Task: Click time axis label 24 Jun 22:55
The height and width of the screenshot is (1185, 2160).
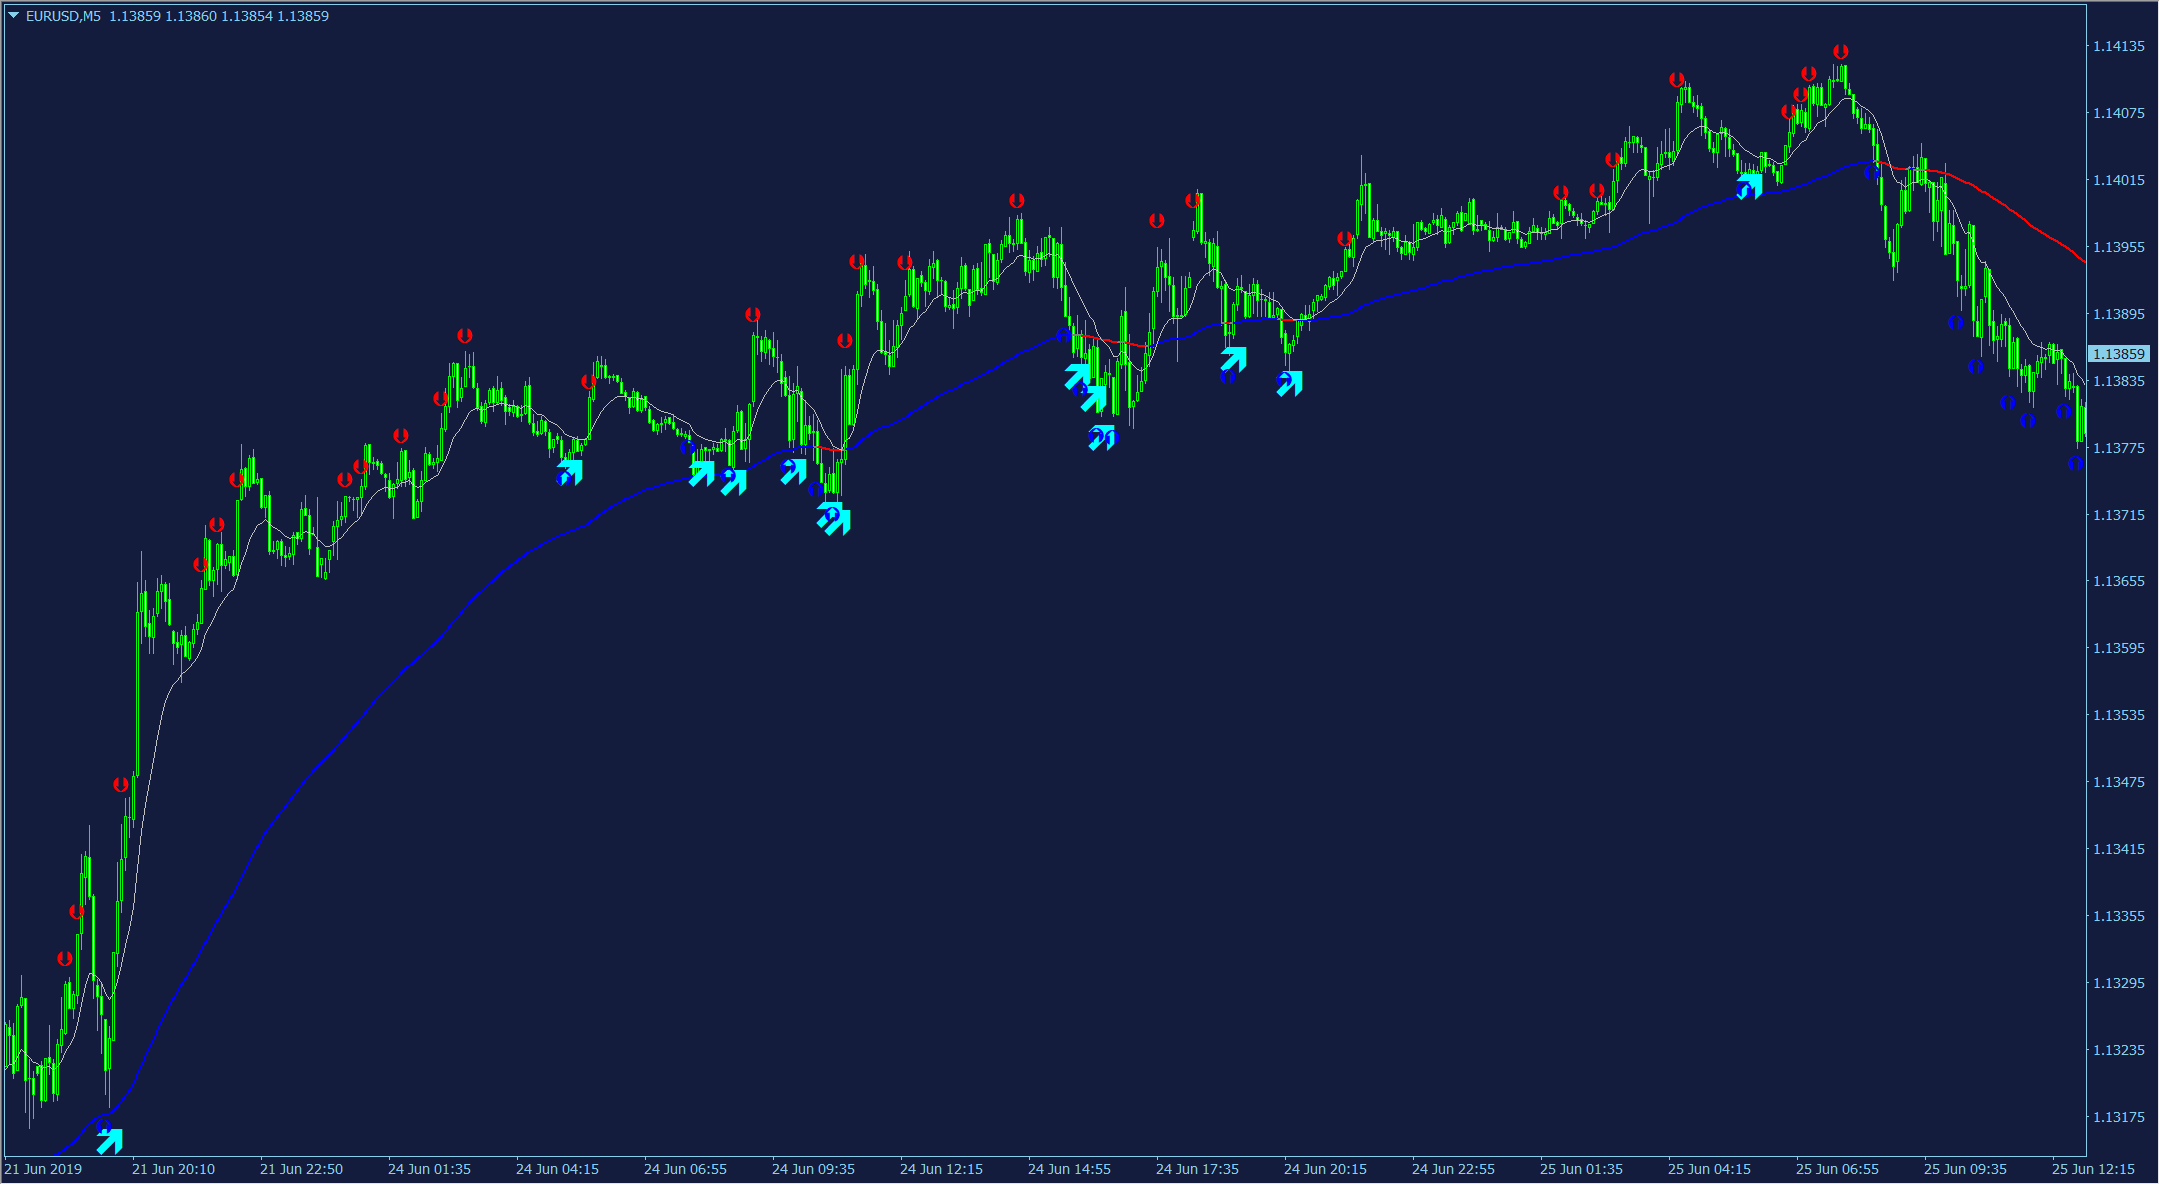Action: pos(1453,1169)
